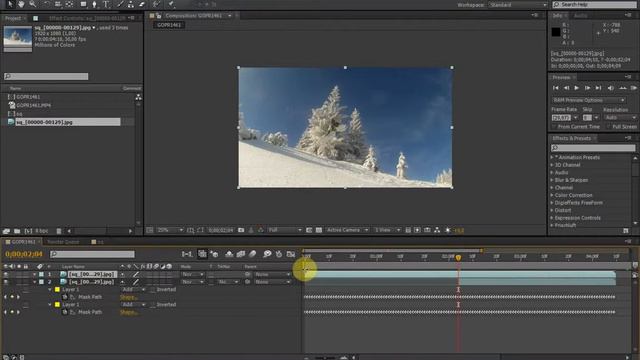640x360 pixels.
Task: Open the Workspace Standard dropdown
Action: (x=518, y=5)
